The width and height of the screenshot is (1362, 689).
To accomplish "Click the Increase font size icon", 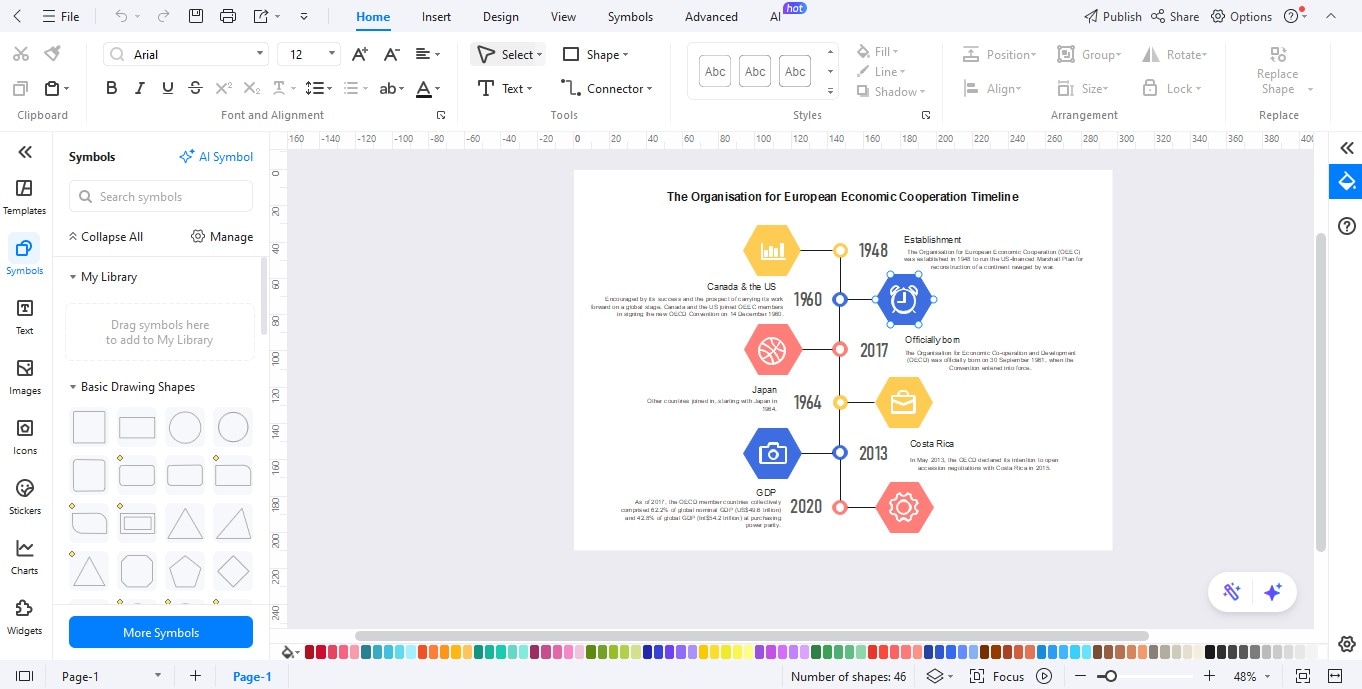I will coord(361,54).
